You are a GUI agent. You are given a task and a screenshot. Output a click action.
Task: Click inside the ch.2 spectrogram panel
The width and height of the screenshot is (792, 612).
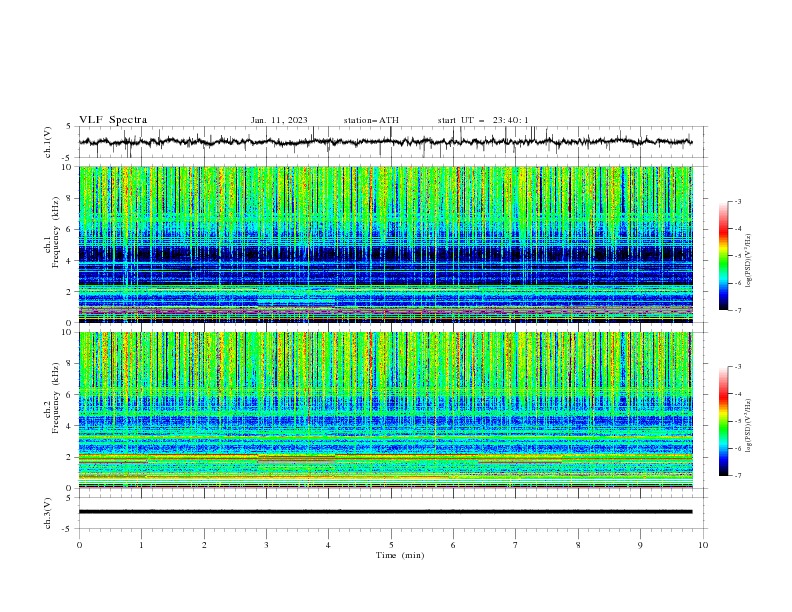pos(386,410)
